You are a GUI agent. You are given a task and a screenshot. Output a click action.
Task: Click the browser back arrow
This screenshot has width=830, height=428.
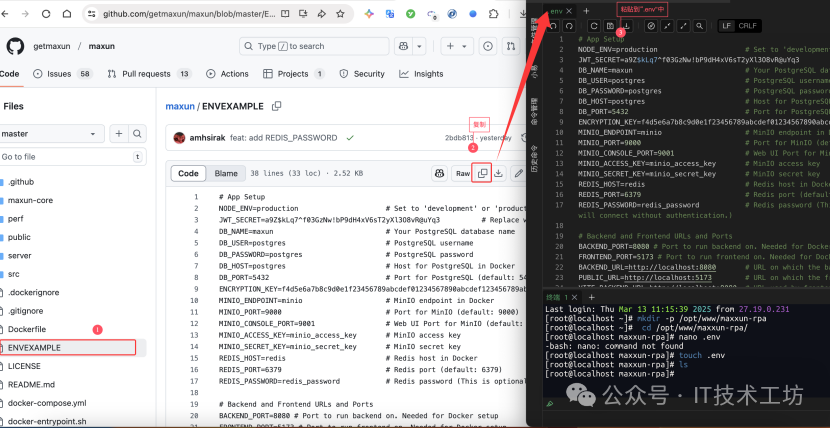tap(4, 14)
